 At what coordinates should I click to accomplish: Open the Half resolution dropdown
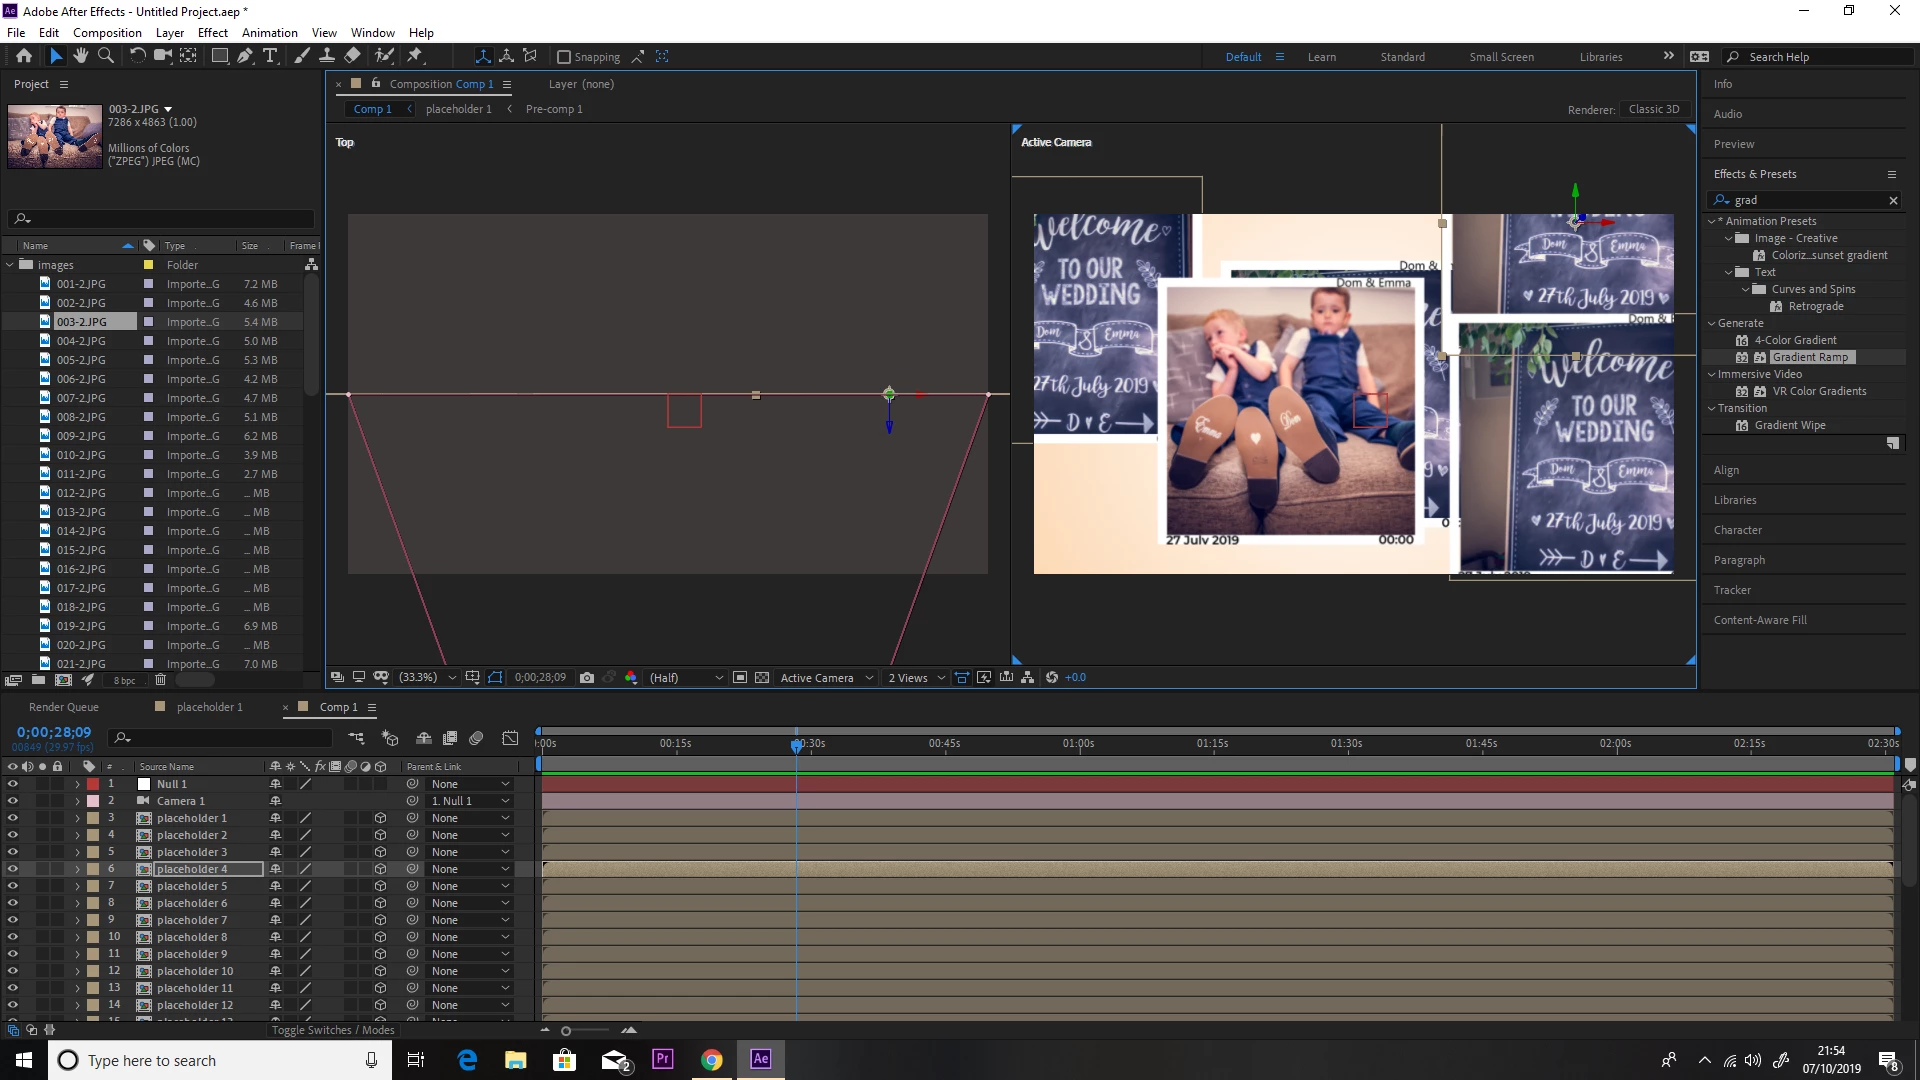click(x=686, y=677)
